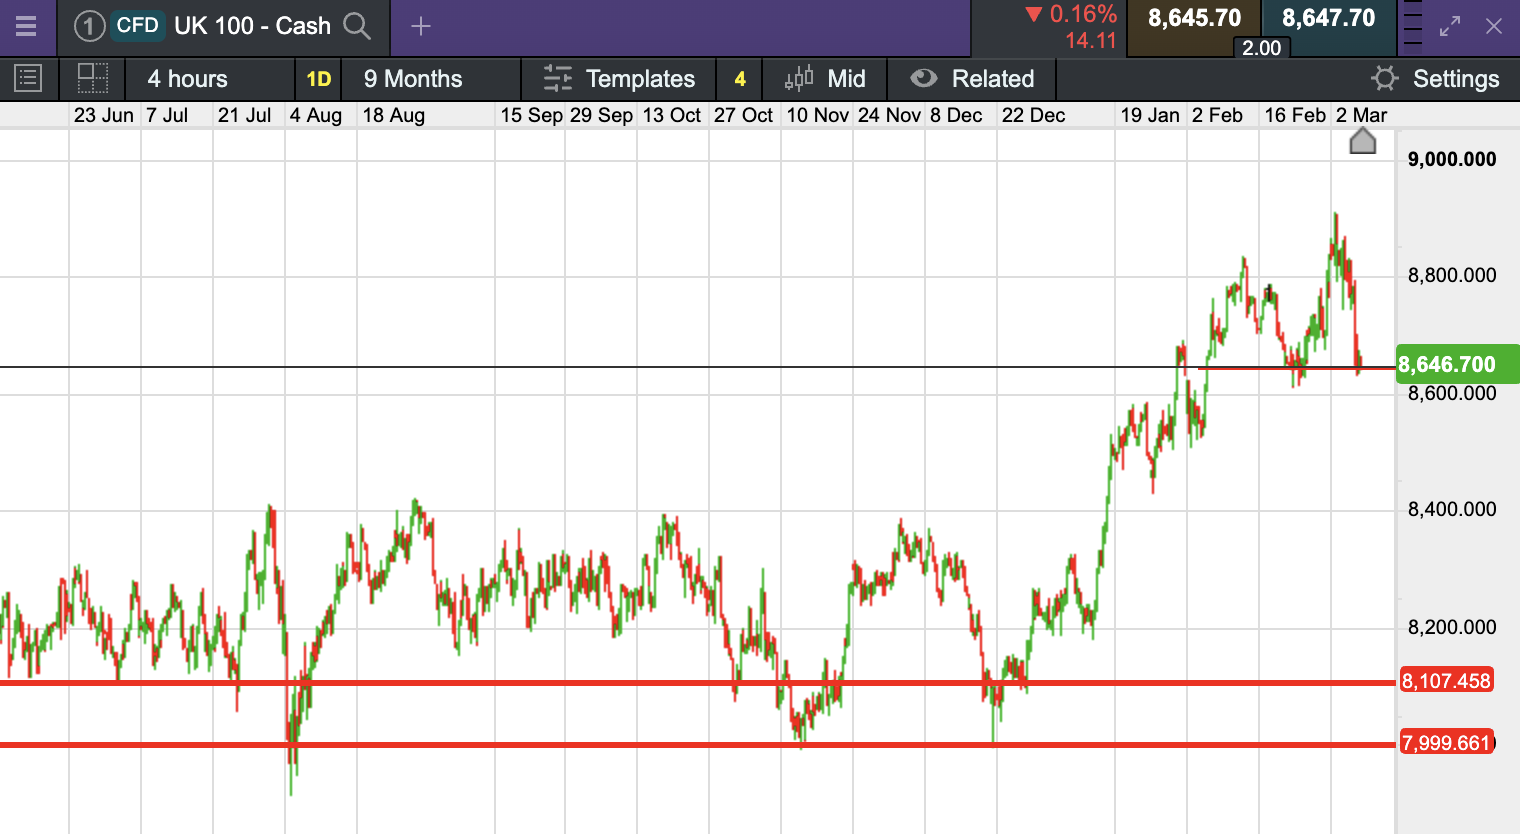Open the Templates menu
This screenshot has width=1520, height=834.
640,79
